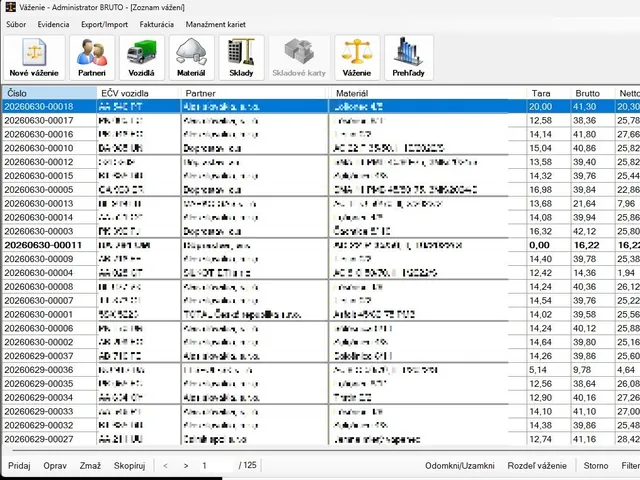640x480 pixels.
Task: Sort by the EČV vozidla column header
Action: coord(139,93)
